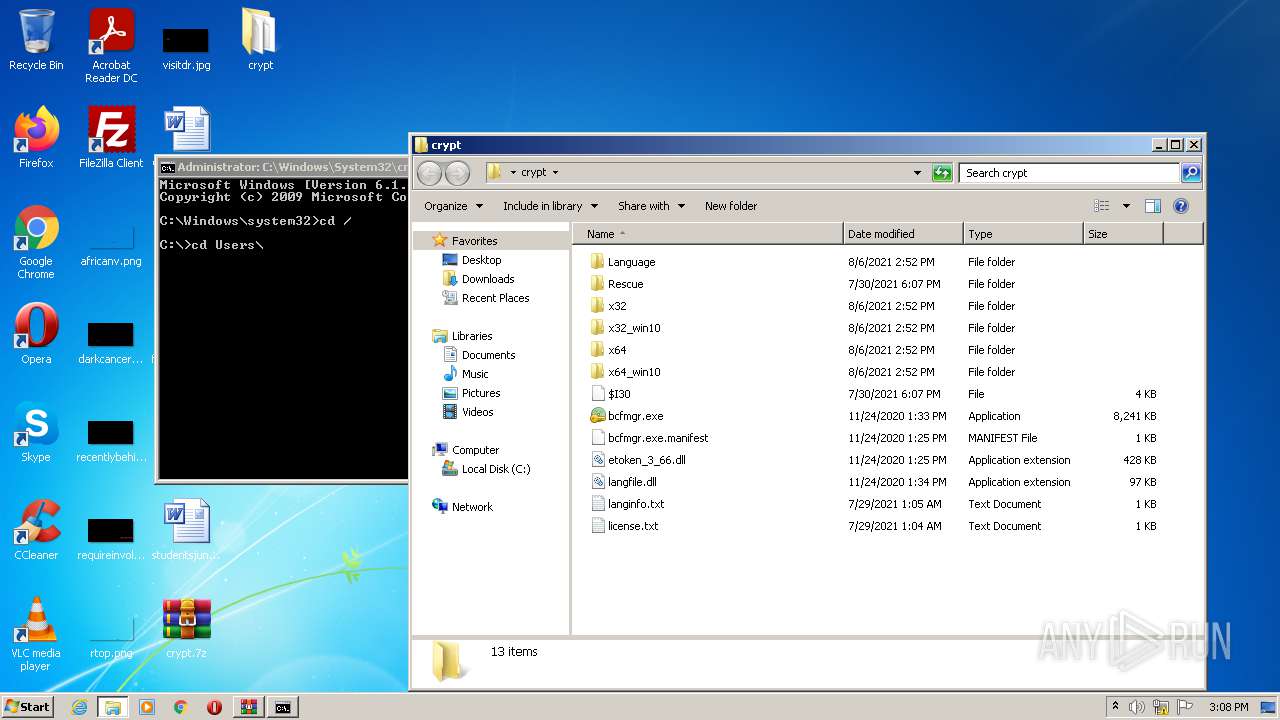Expand the crypt breadcrumb arrow

coord(555,173)
